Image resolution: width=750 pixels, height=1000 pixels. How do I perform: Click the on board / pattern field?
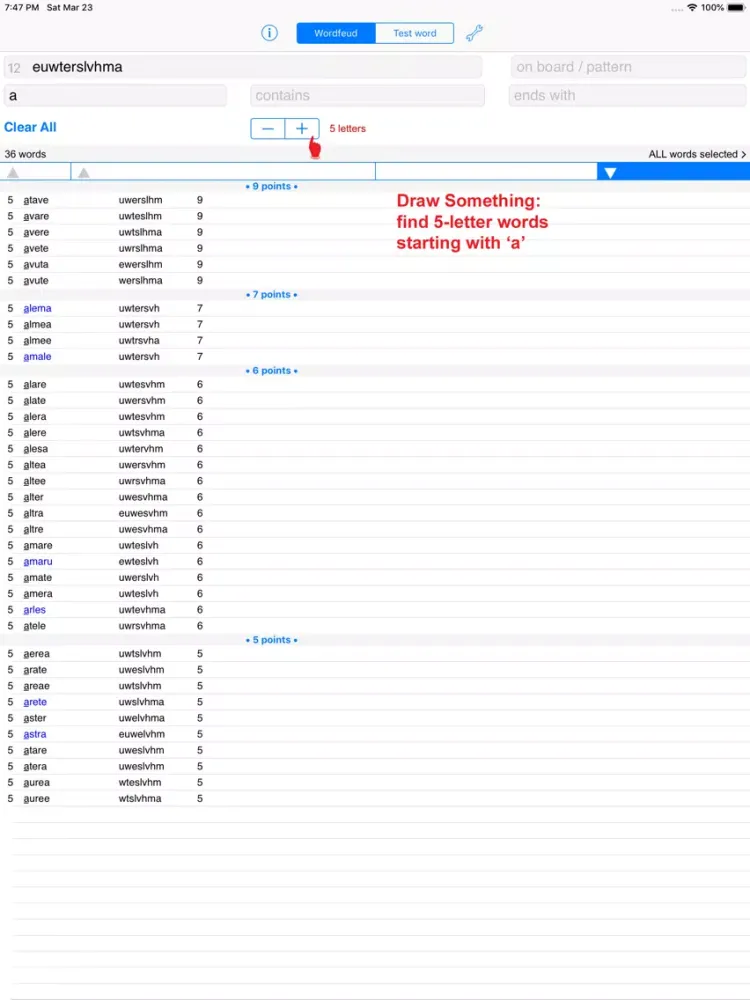pyautogui.click(x=628, y=67)
